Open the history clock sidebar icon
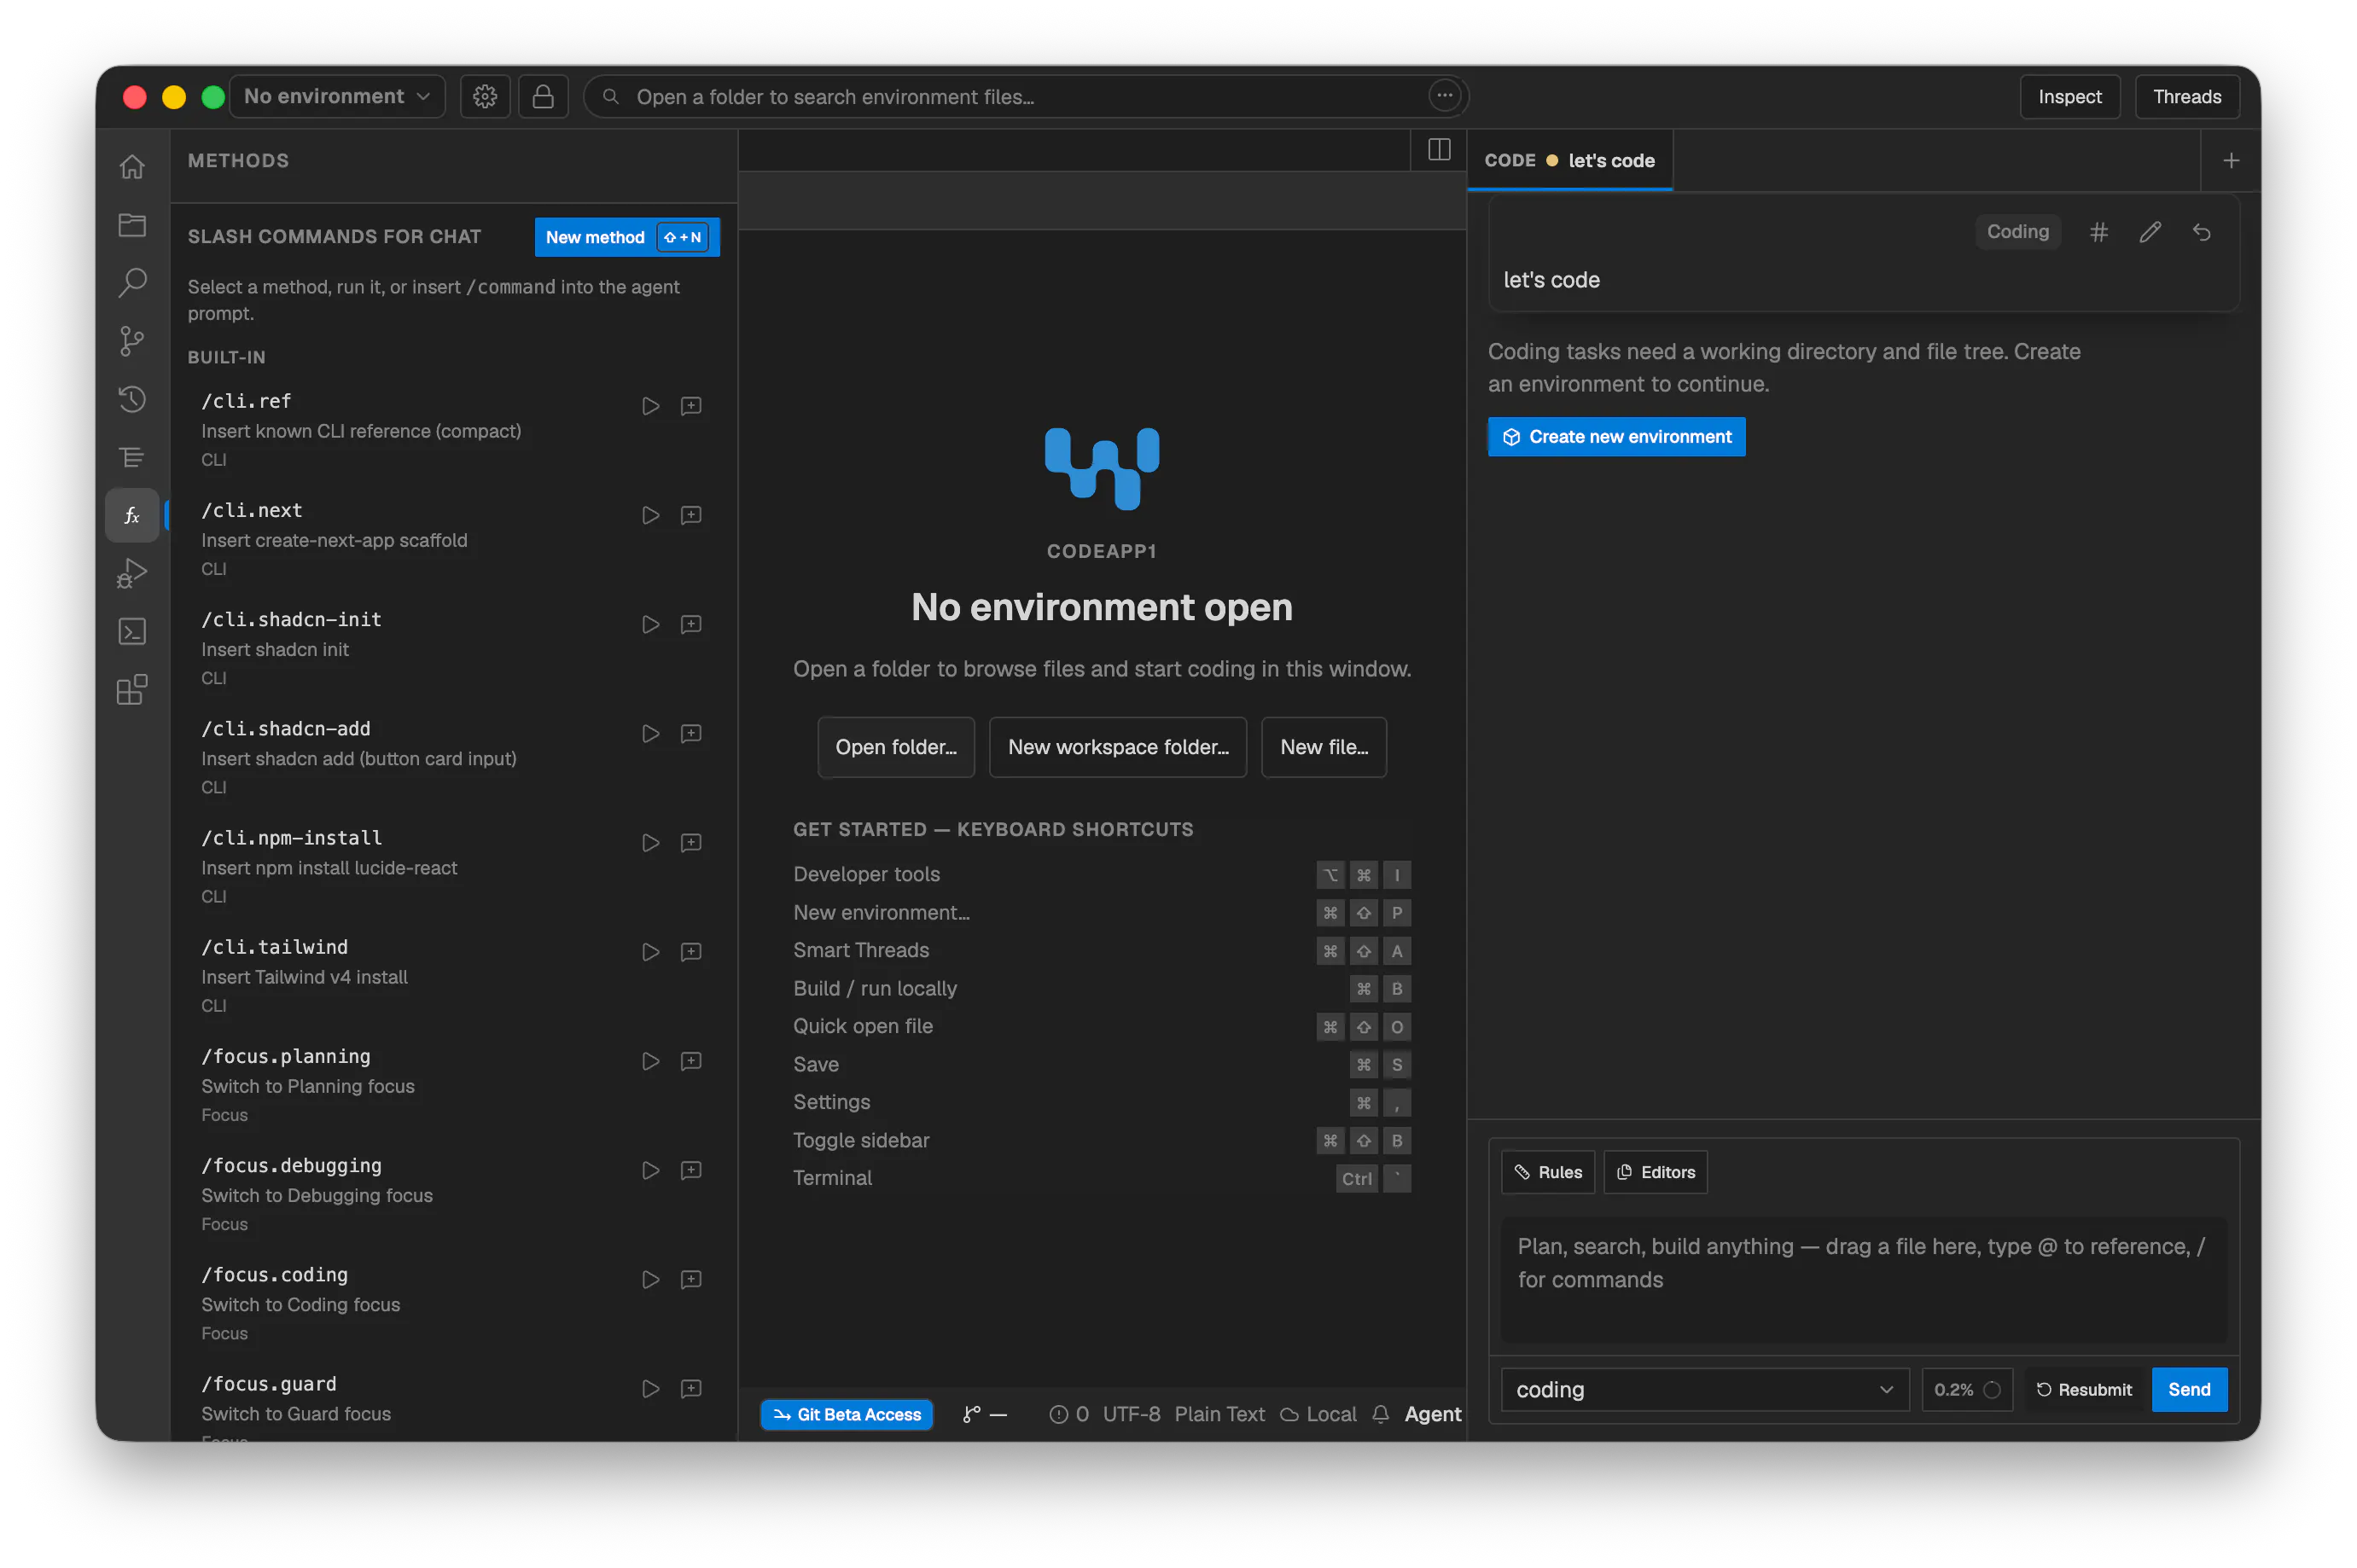Screen dimensions: 2357x1568 132,399
